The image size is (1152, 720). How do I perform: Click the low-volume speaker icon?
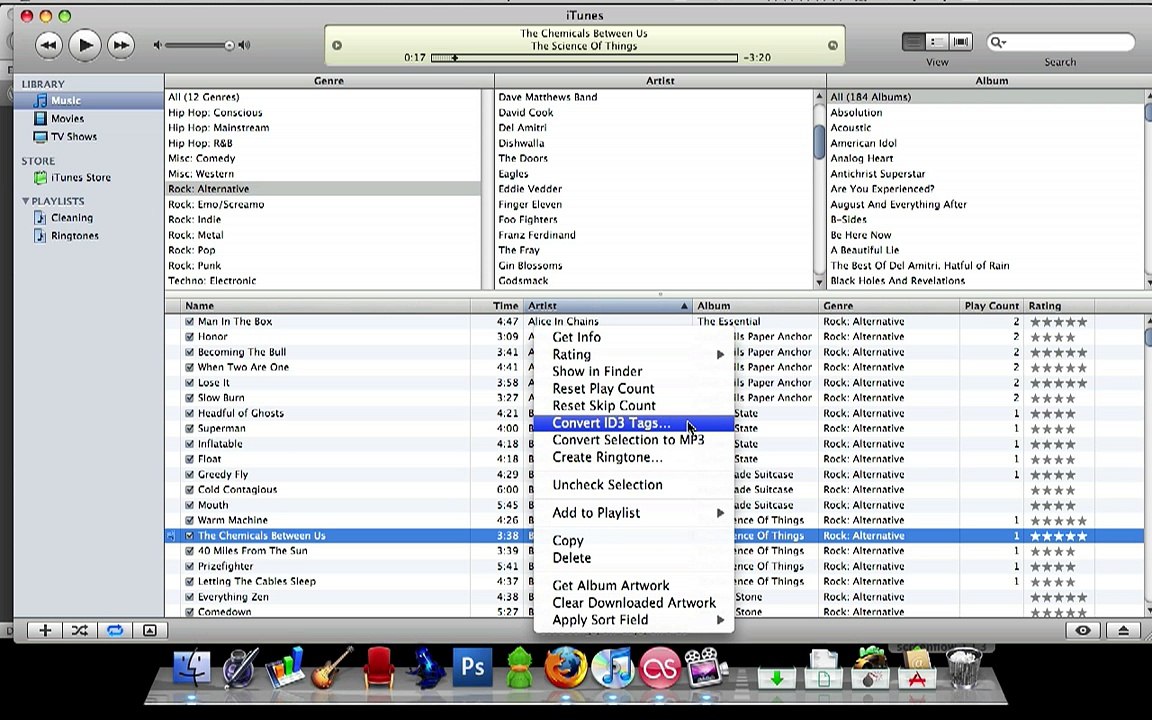[157, 46]
